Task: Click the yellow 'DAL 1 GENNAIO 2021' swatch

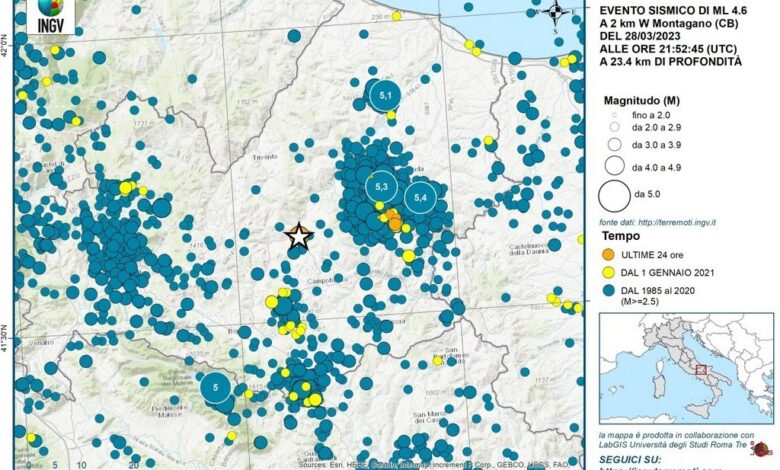Action: (608, 272)
